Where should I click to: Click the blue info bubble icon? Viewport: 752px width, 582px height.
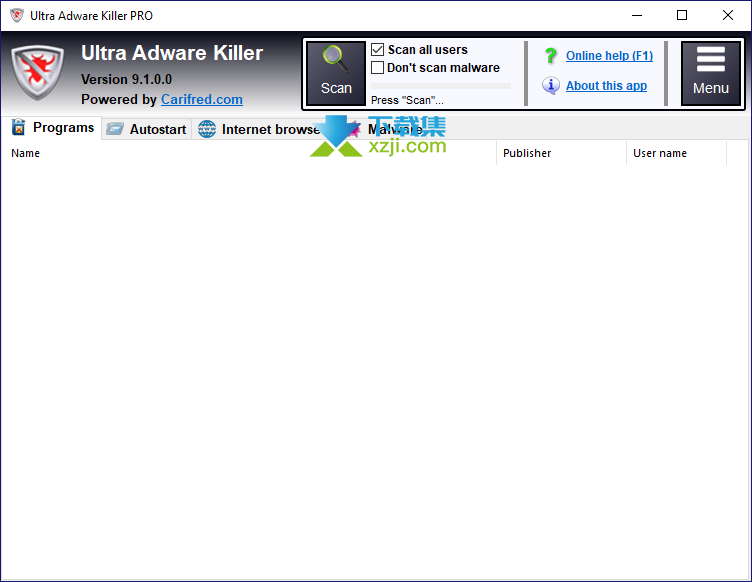coord(551,85)
